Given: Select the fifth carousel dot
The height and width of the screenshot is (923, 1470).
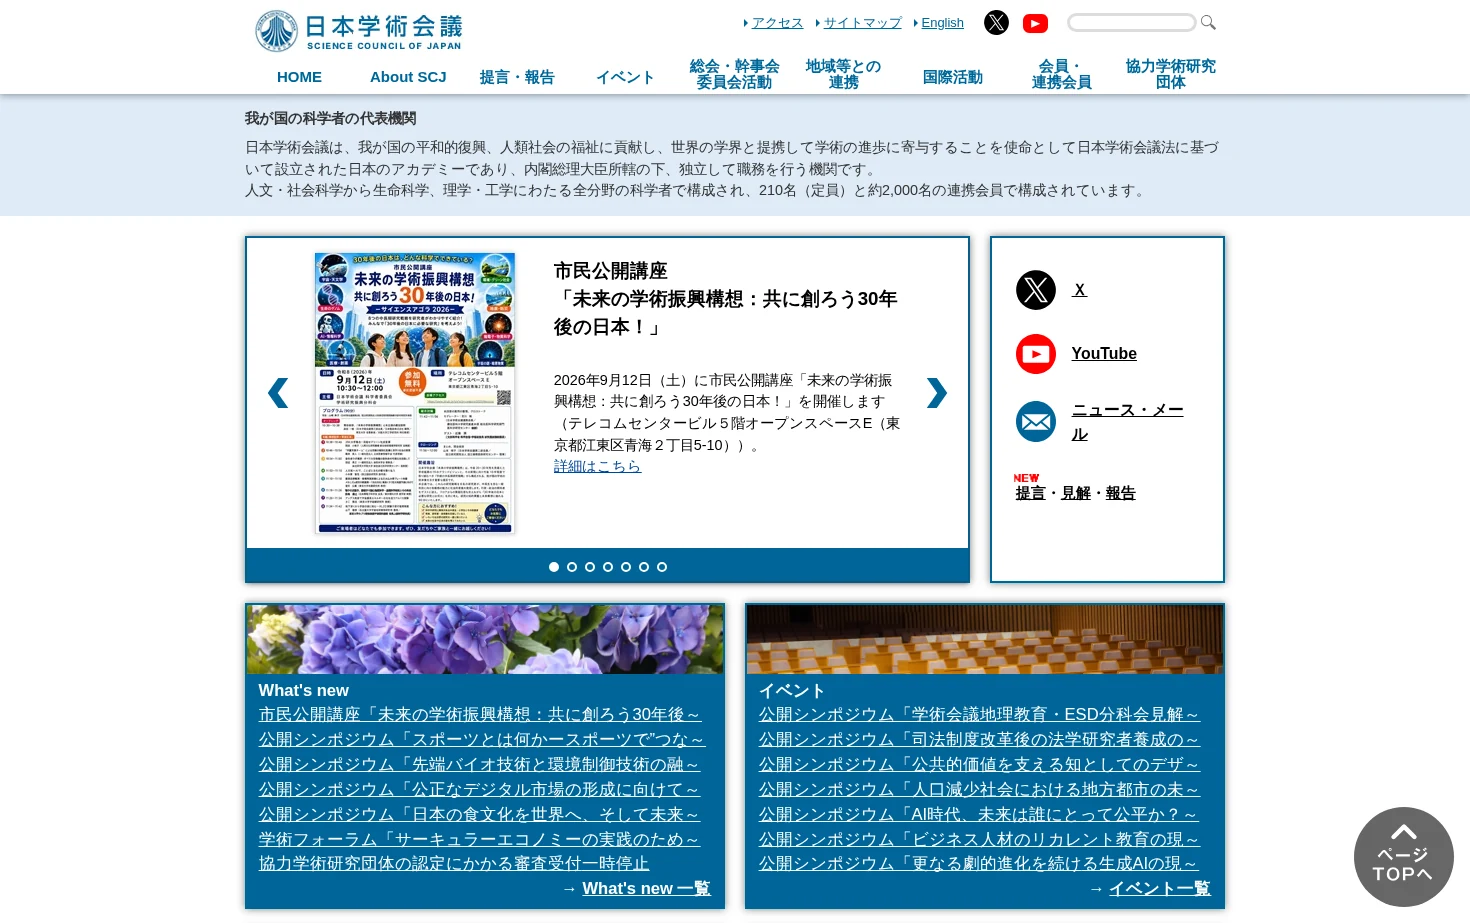Looking at the screenshot, I should click(x=626, y=567).
